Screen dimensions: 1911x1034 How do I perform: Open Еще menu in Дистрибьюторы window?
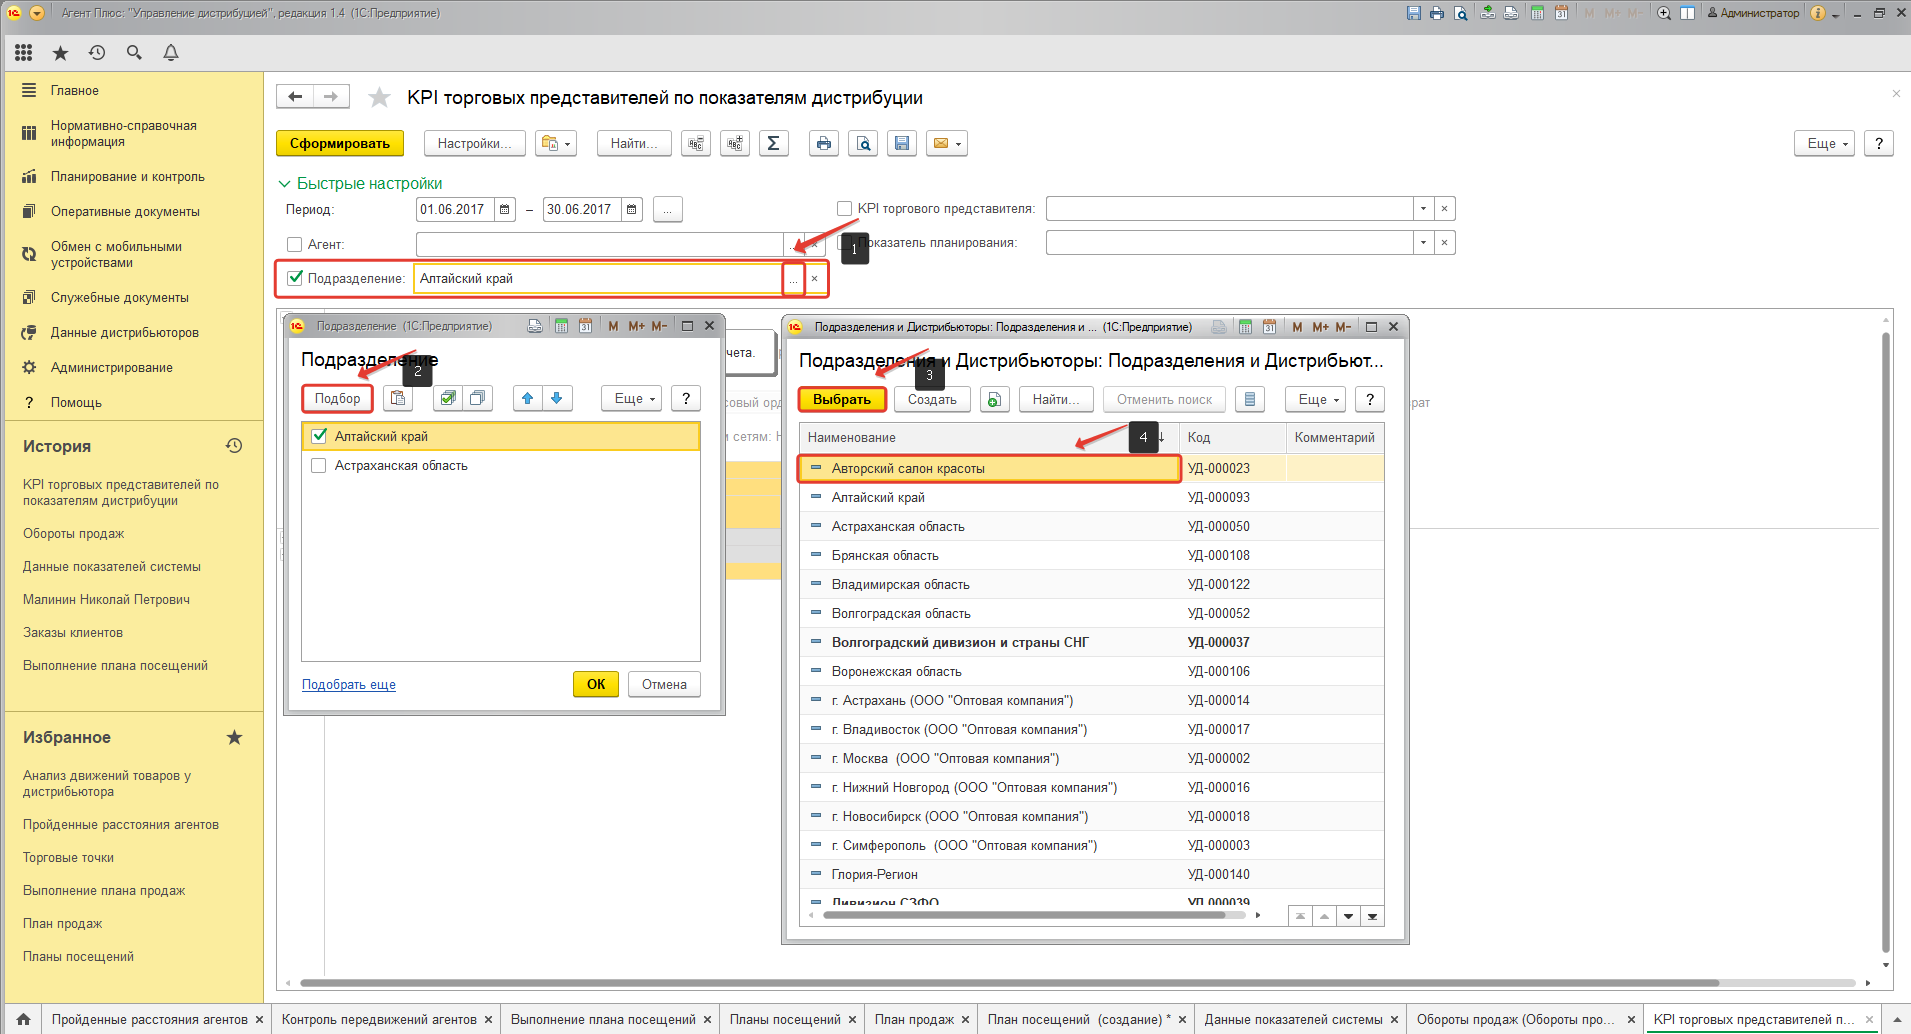1316,399
